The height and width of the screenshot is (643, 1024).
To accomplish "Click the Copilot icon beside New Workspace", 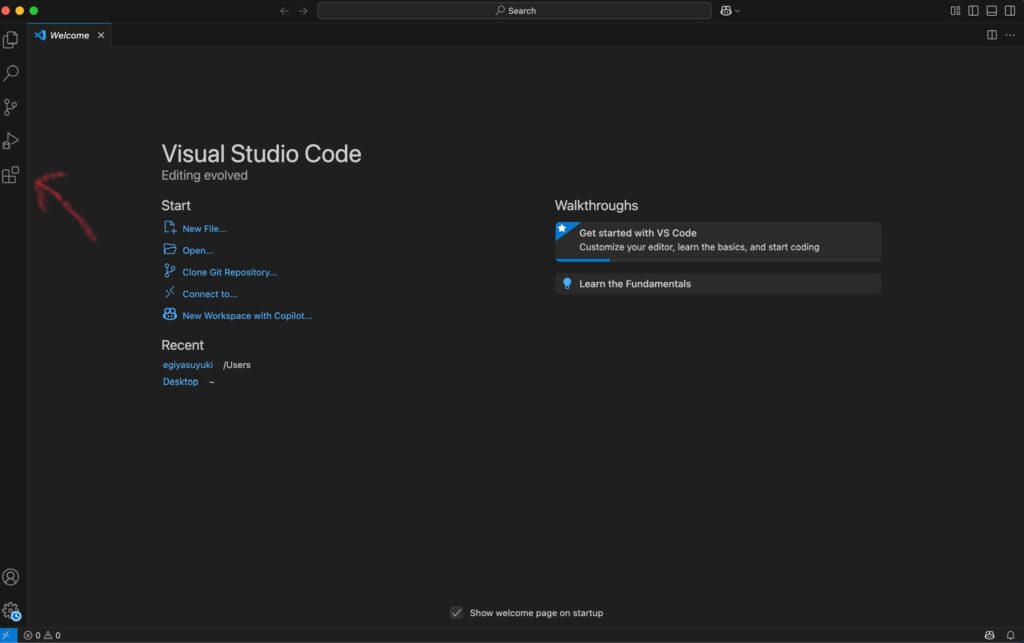I will 170,314.
